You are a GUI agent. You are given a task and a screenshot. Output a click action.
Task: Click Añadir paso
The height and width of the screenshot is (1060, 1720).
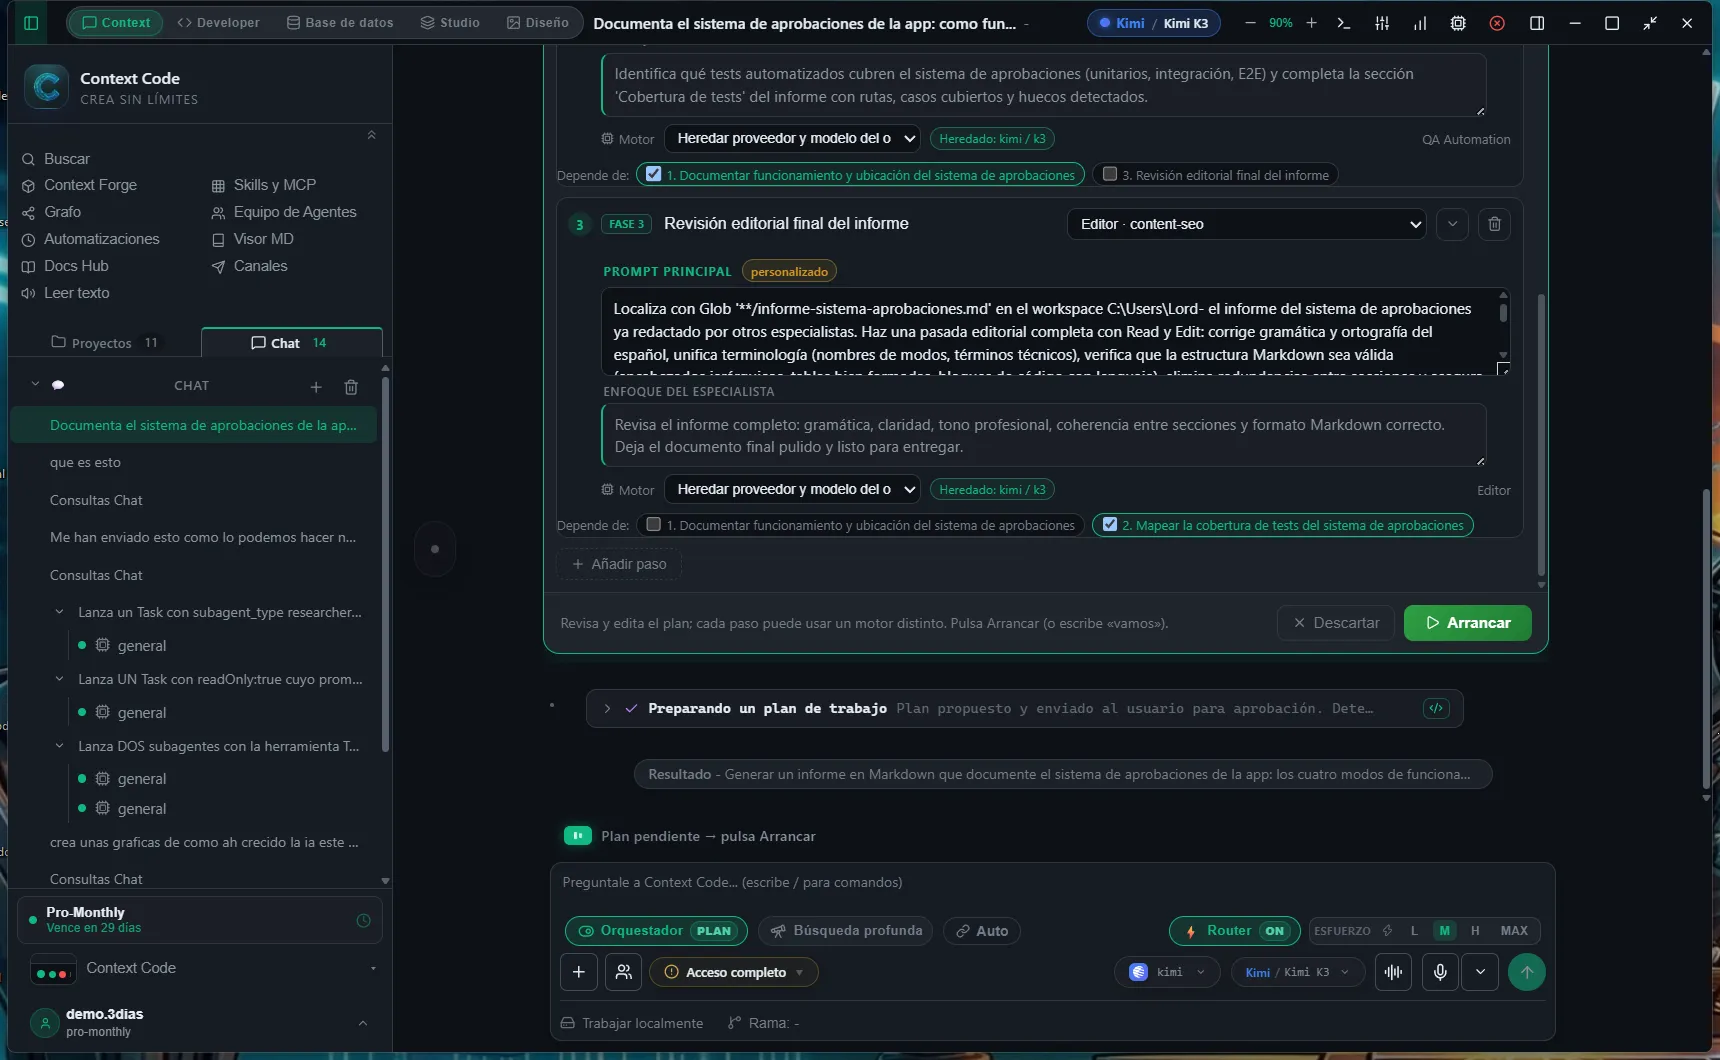619,564
